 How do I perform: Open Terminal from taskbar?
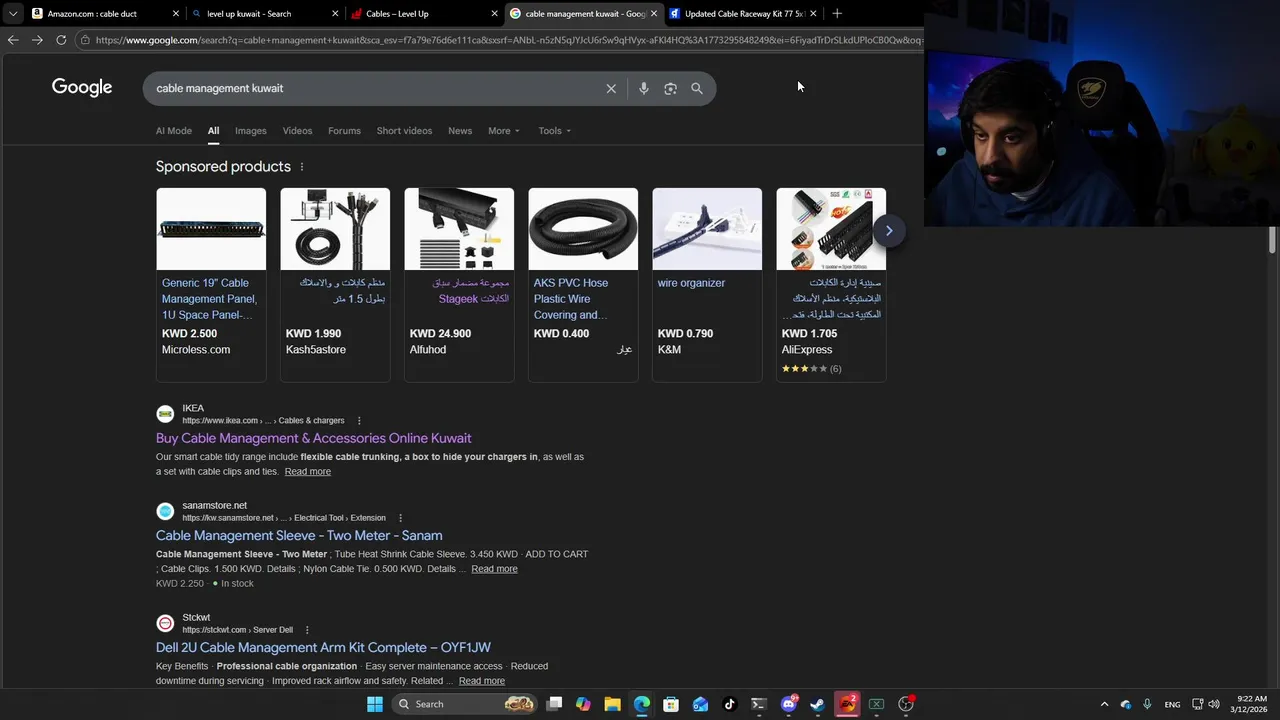759,704
